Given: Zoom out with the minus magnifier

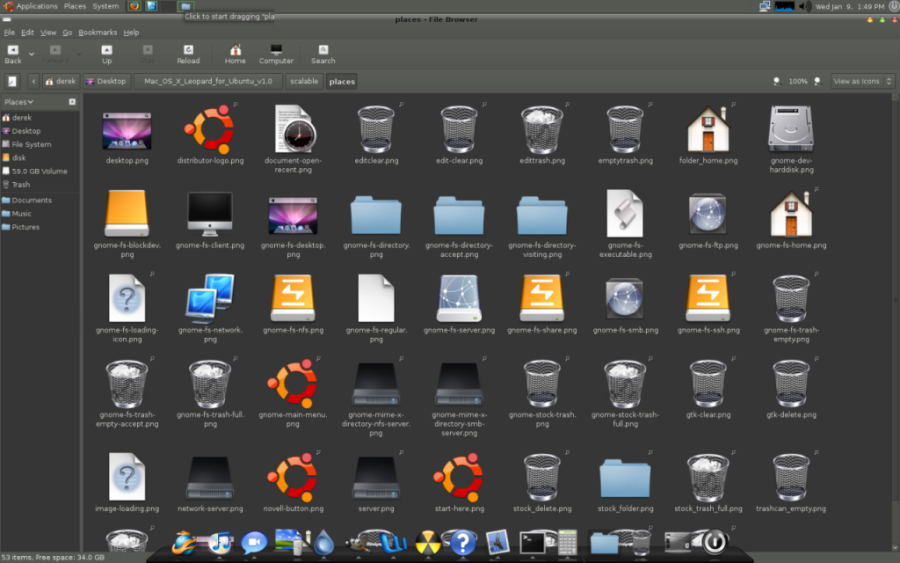Looking at the screenshot, I should [777, 81].
